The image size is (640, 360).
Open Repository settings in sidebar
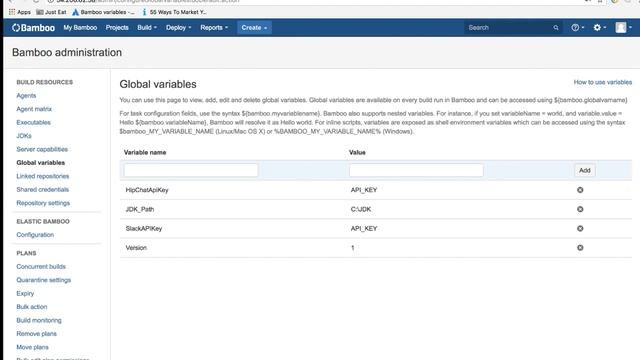point(43,203)
